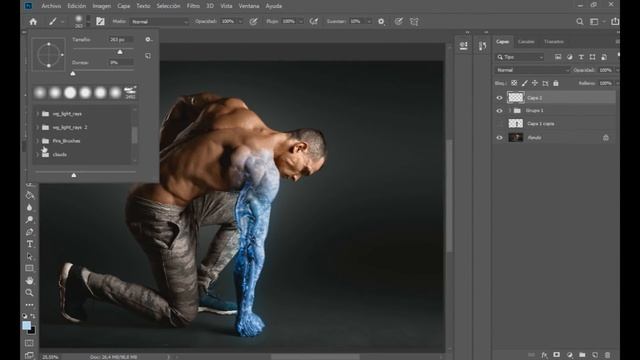The width and height of the screenshot is (640, 360).
Task: Toggle visibility eye of Capa 2 layer
Action: coord(499,98)
